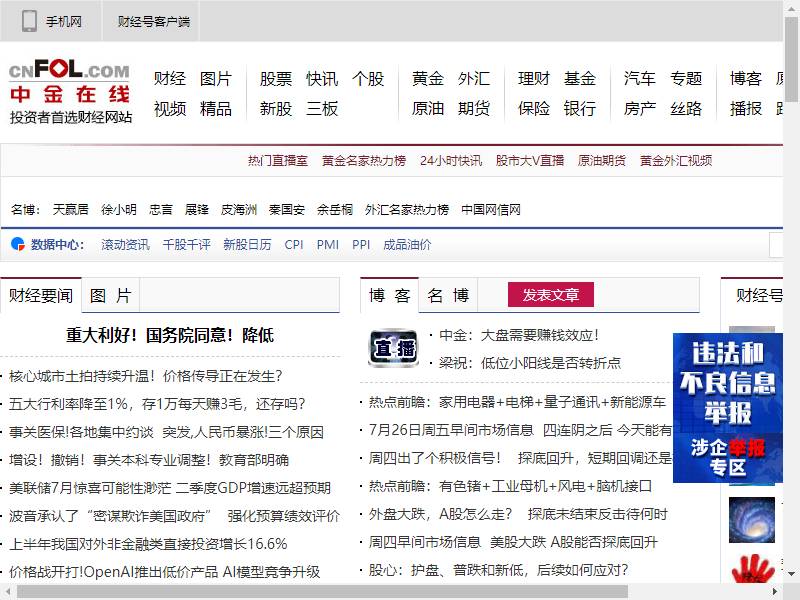Open 梁祝：低位小阳线是否转折点 article

pos(530,363)
